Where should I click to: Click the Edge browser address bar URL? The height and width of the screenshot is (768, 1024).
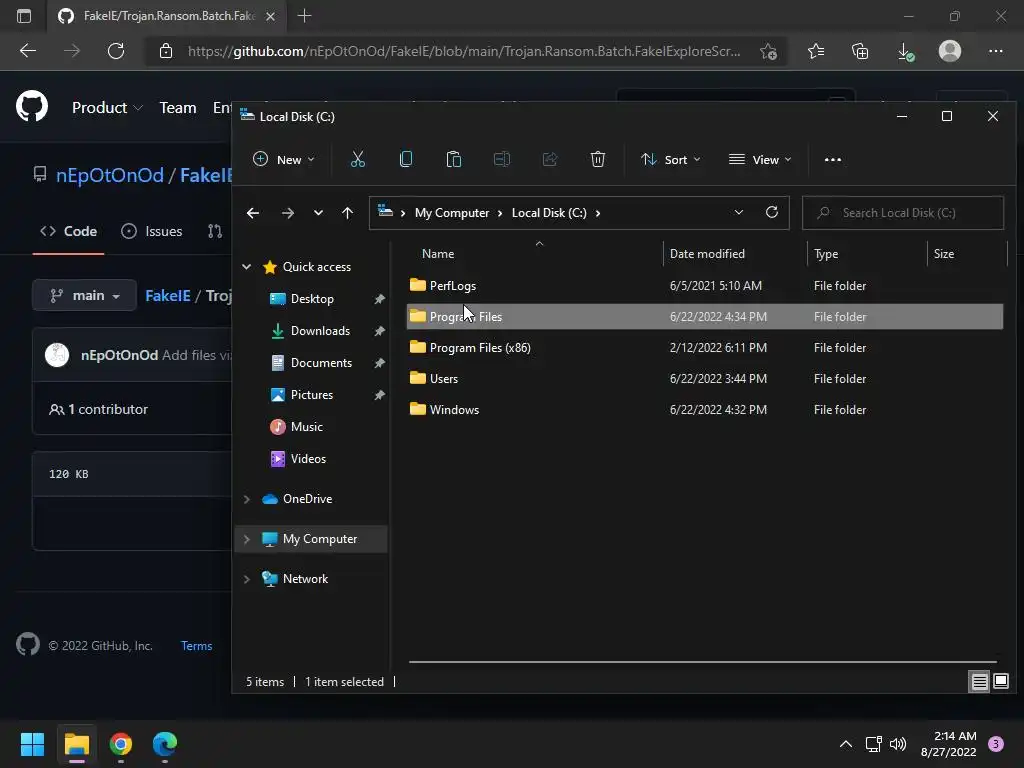tap(464, 51)
